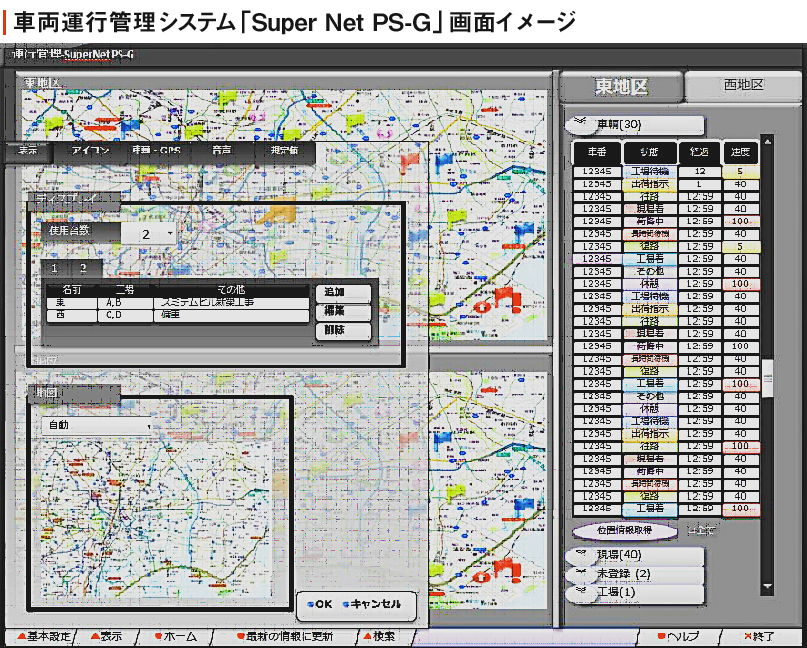807x648 pixels.
Task: Click the 削除 button
Action: pyautogui.click(x=343, y=330)
